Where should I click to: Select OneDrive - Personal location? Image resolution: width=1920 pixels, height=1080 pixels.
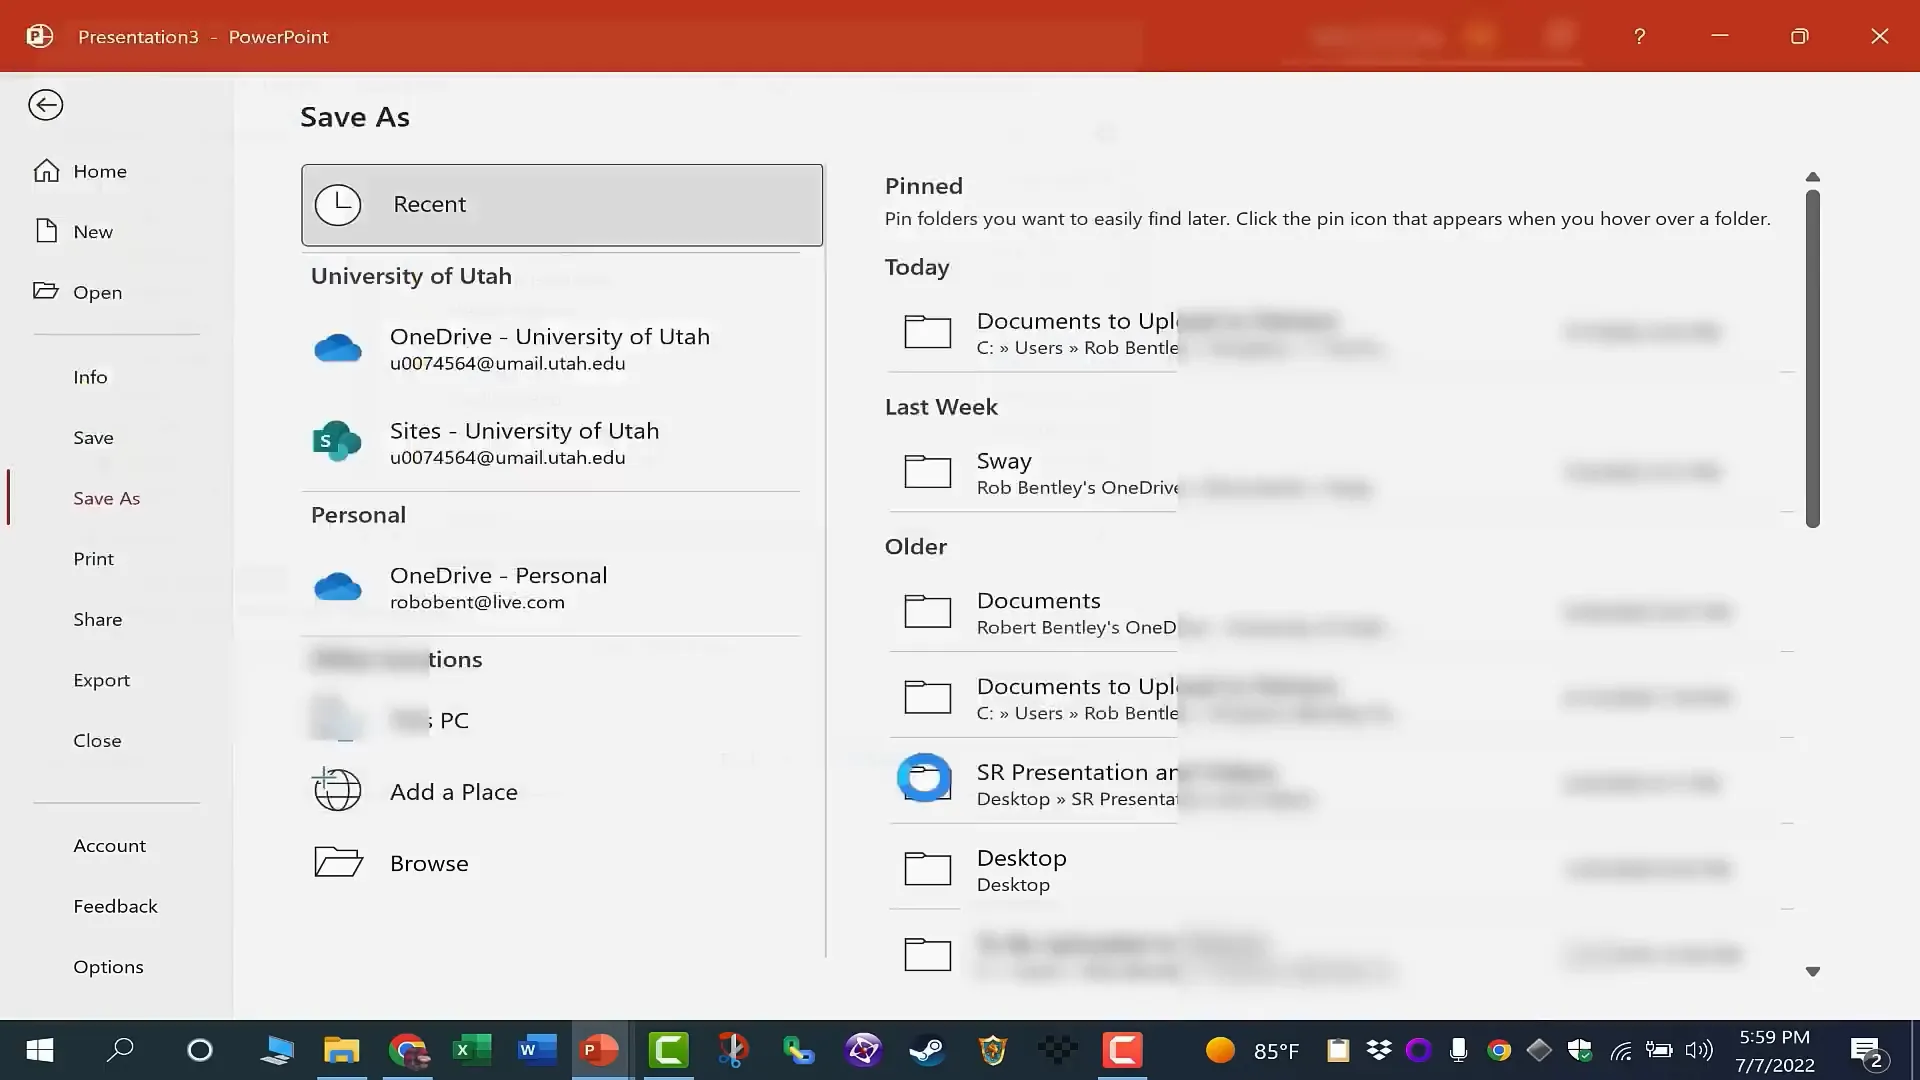tap(555, 587)
